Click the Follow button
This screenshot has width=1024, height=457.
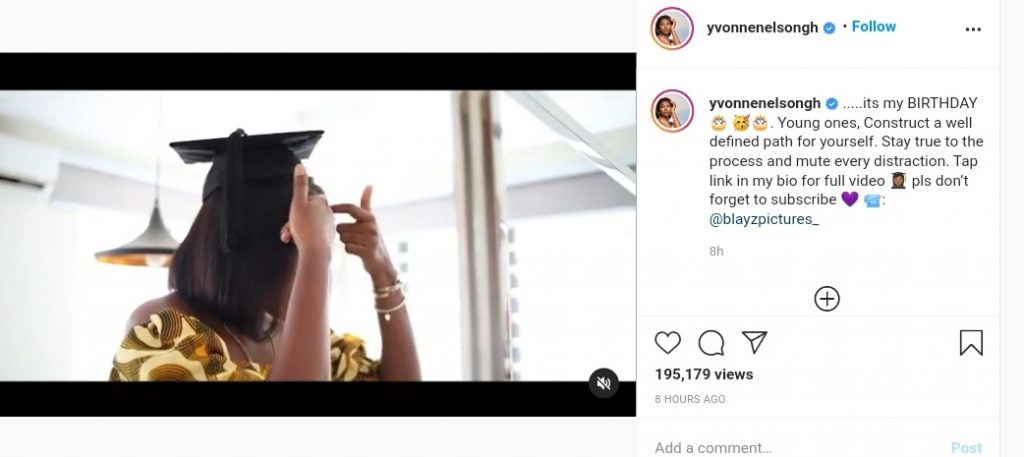(873, 27)
